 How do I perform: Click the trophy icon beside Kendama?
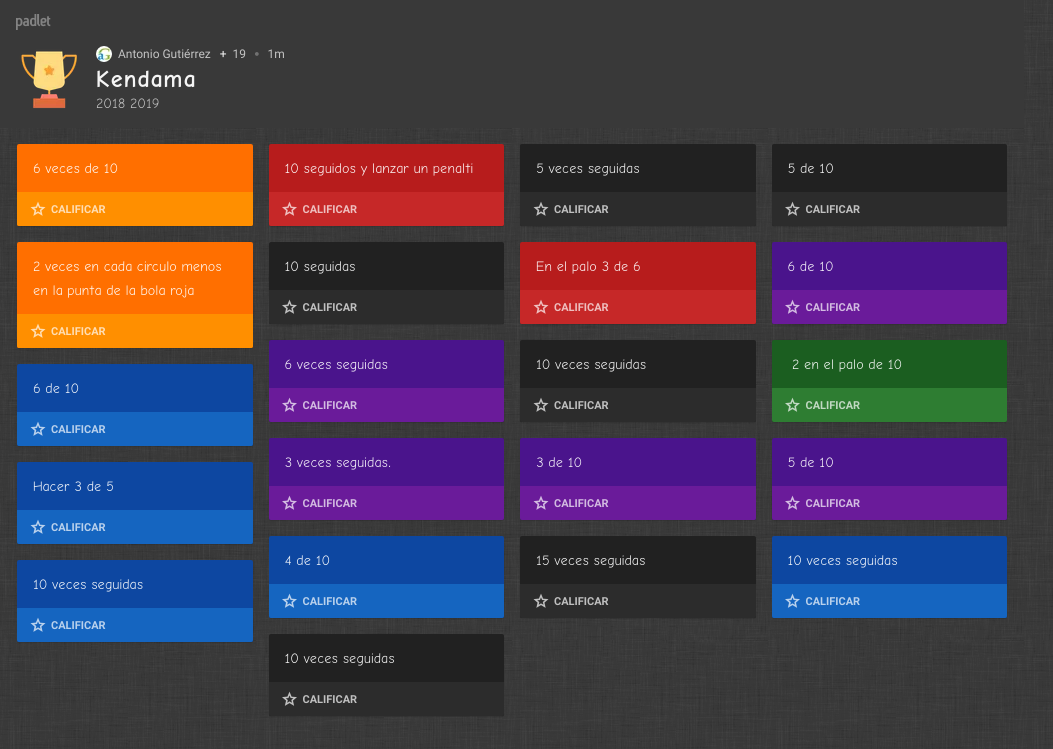(49, 79)
